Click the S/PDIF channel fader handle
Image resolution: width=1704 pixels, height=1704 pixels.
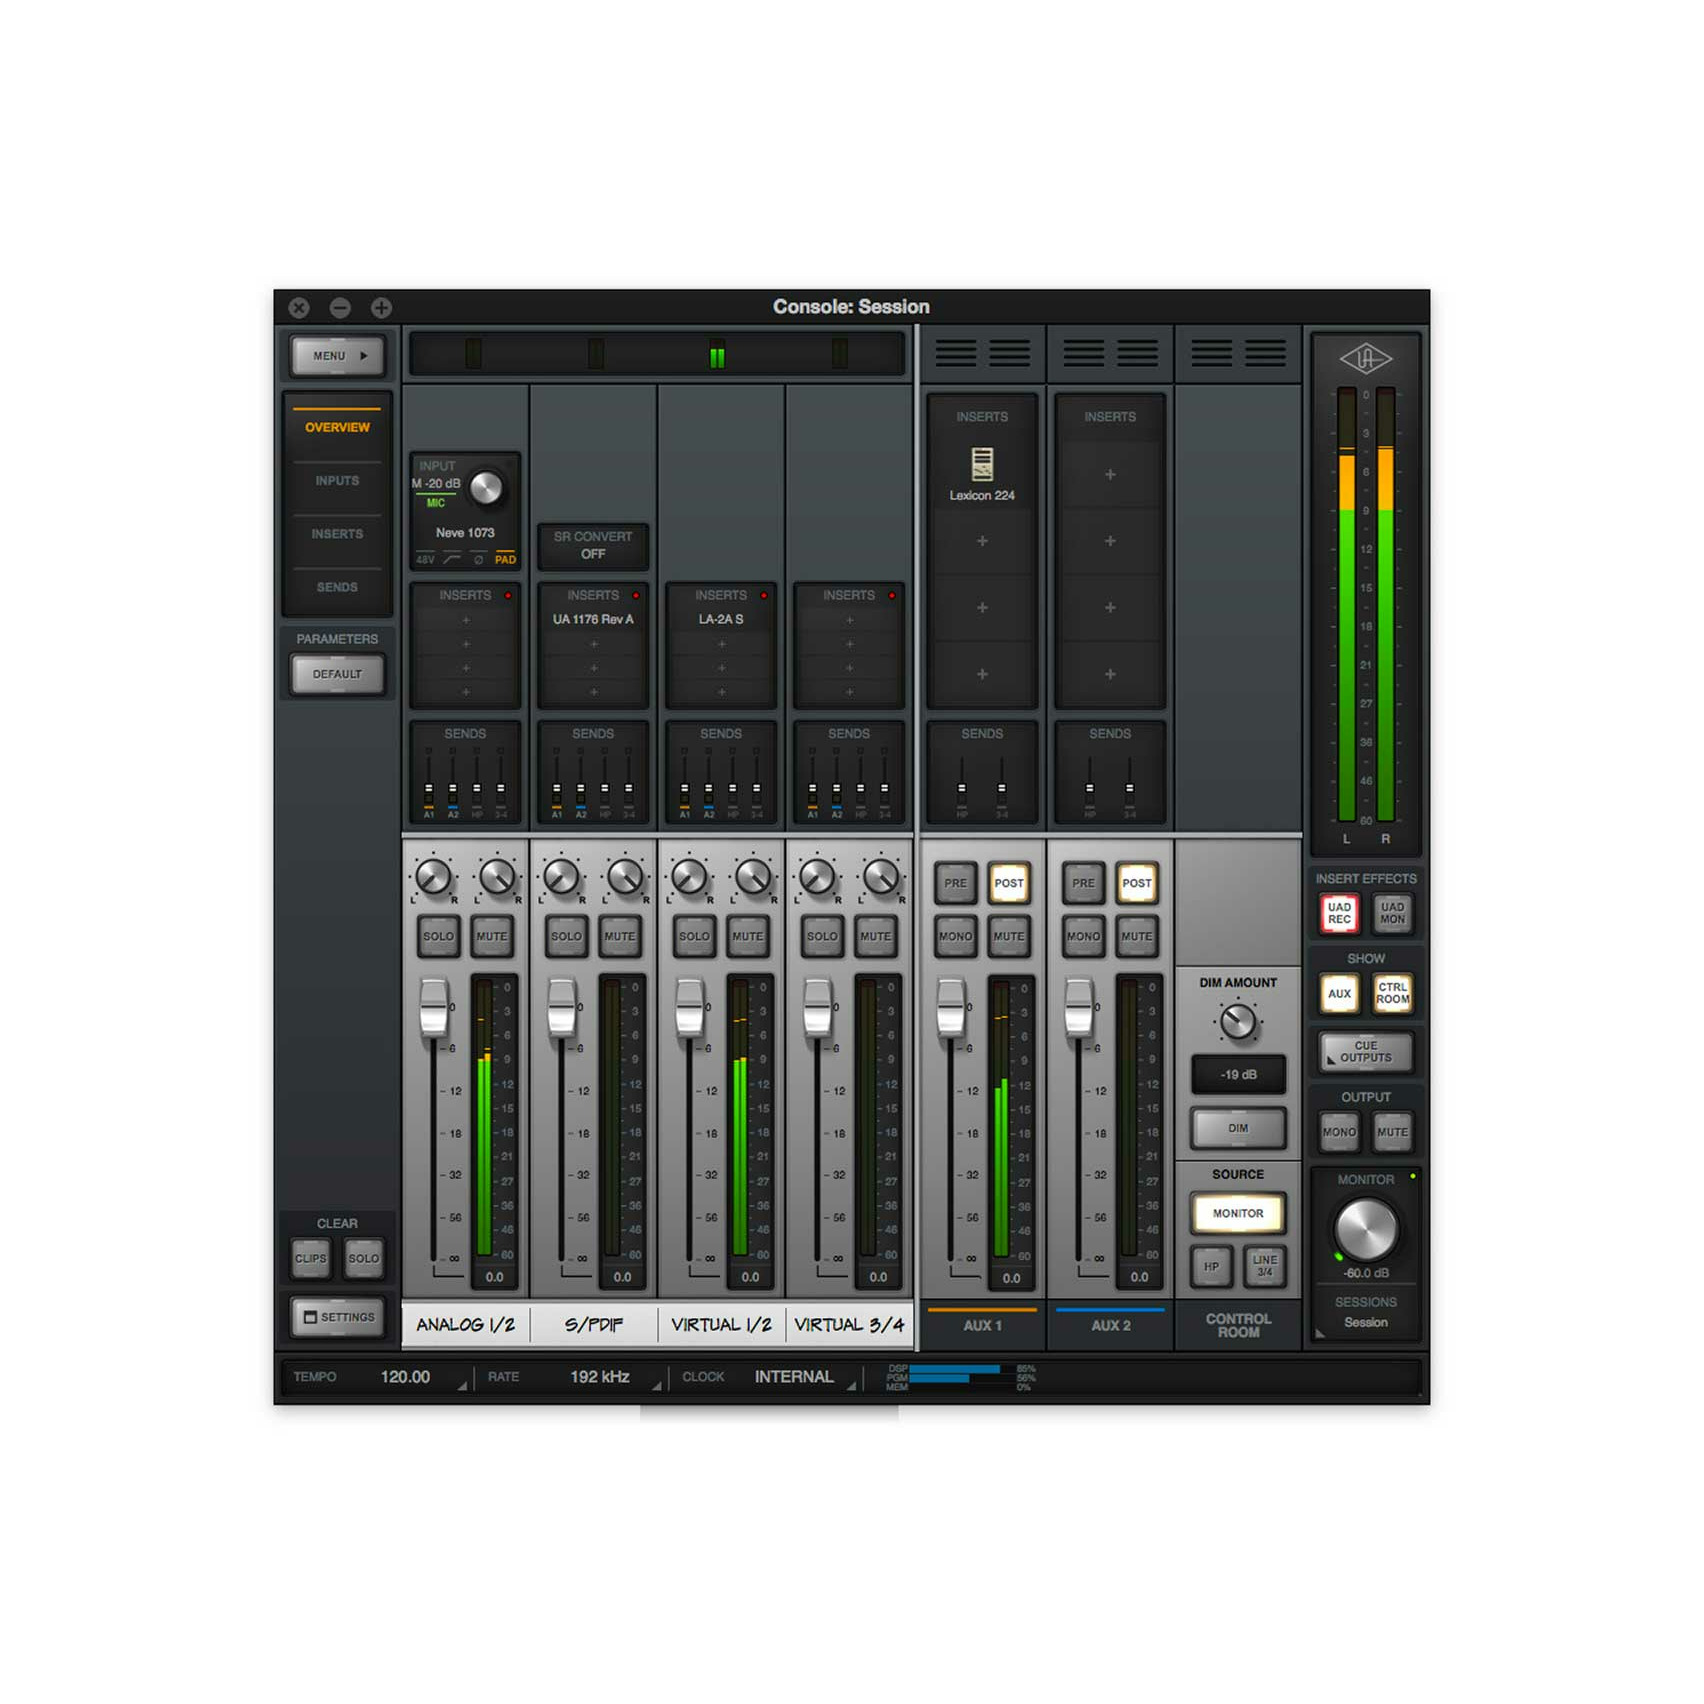coord(562,1008)
